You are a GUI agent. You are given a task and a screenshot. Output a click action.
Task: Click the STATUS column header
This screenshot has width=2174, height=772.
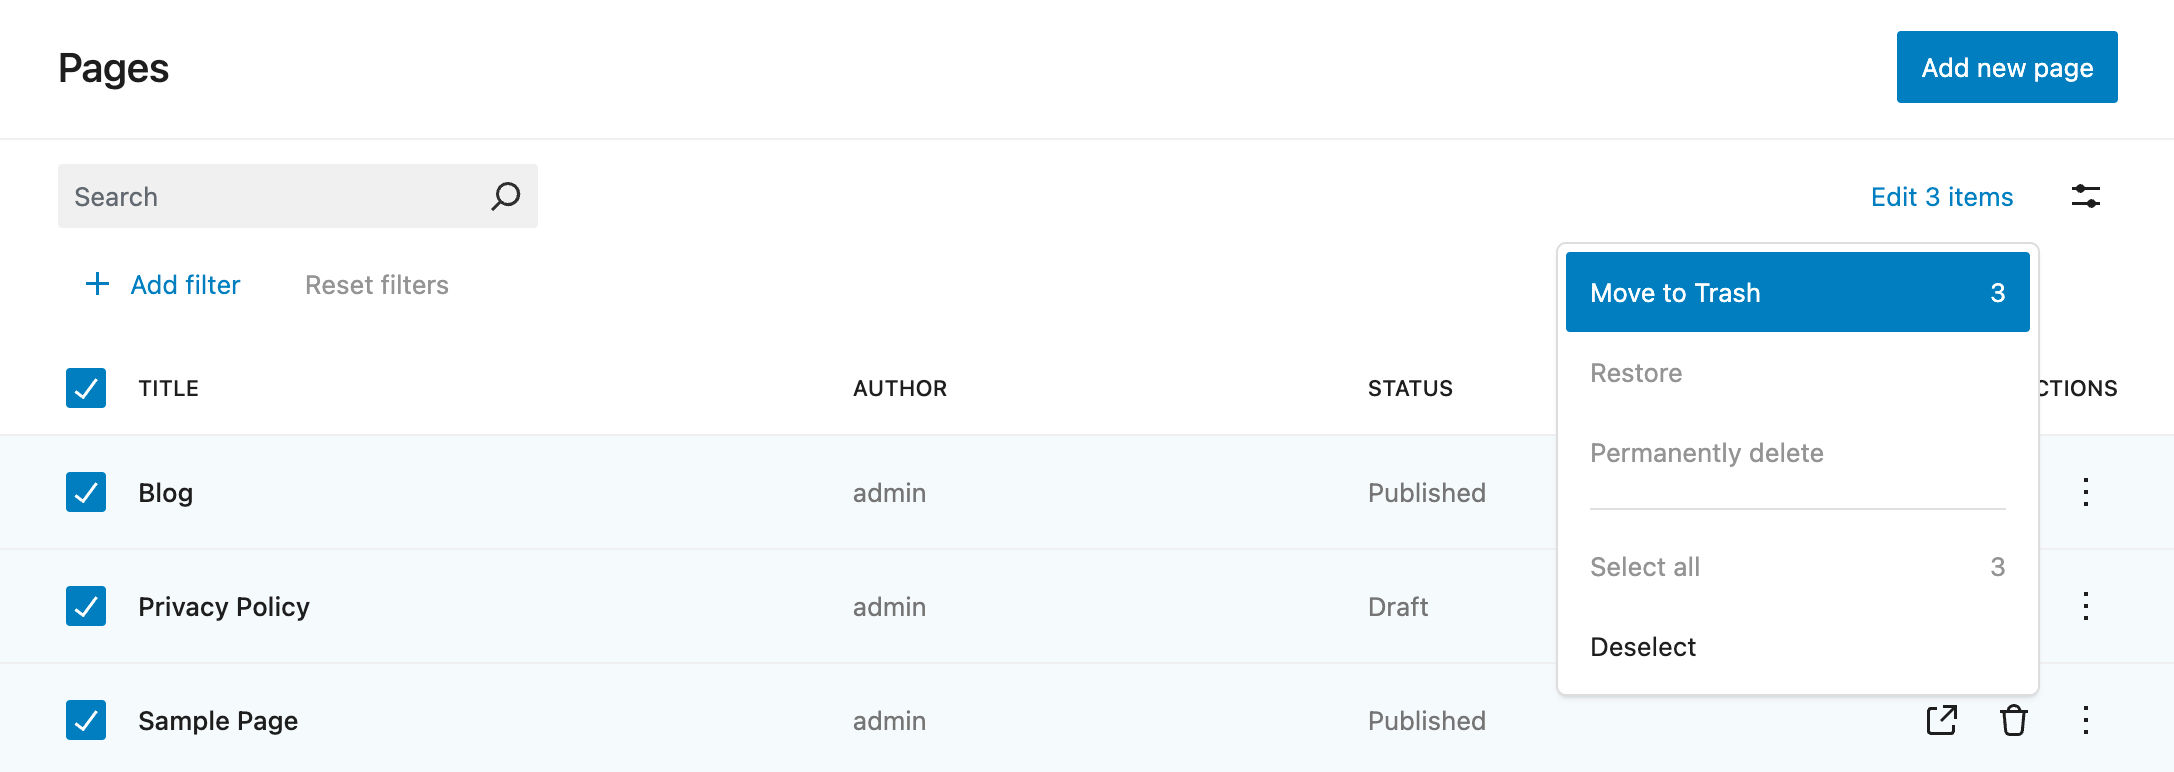(1410, 388)
